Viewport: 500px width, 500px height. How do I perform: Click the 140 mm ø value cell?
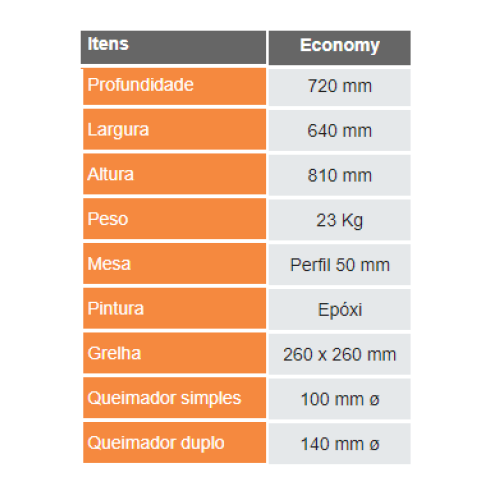340,444
